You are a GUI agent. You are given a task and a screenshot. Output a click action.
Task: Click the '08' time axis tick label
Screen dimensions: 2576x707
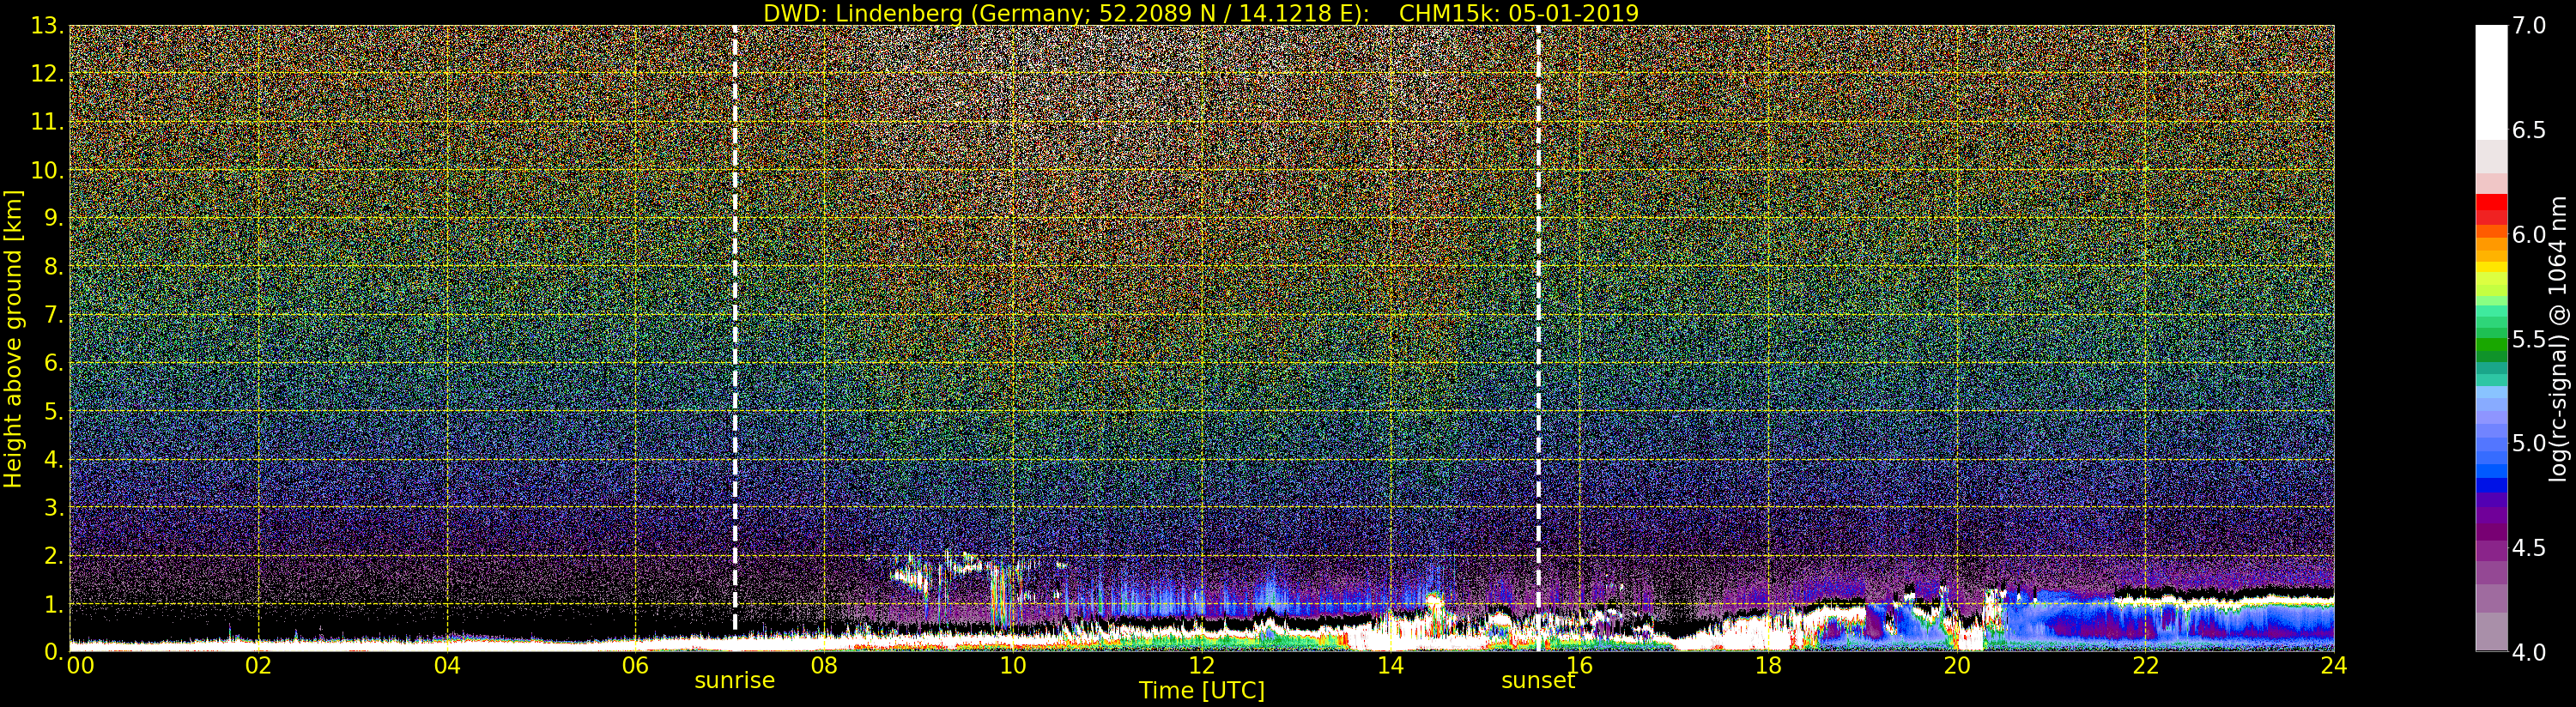pos(824,666)
